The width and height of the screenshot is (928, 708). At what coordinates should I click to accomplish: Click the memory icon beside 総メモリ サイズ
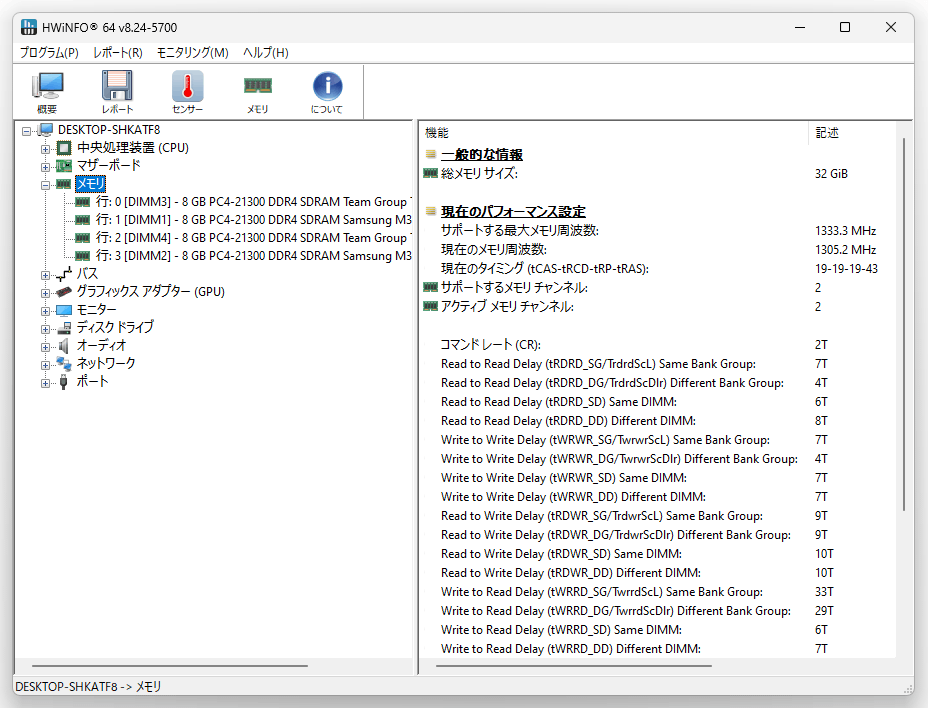(x=431, y=173)
